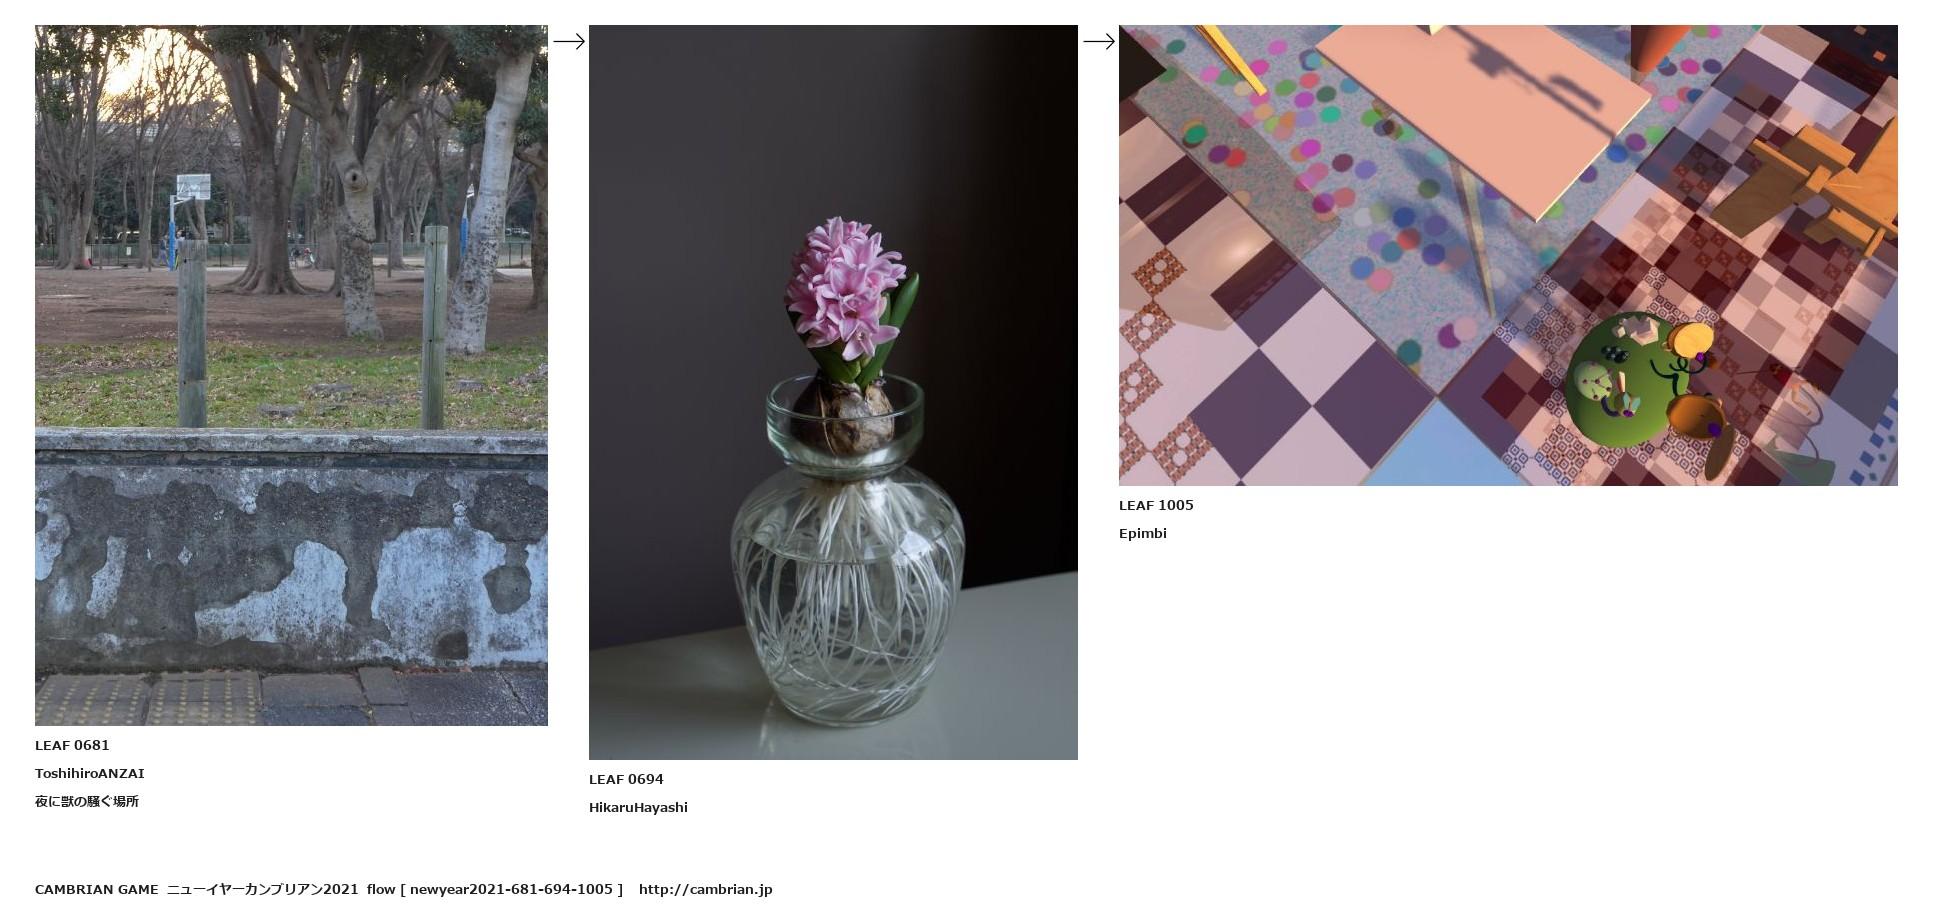
Task: Open the park wall photo thumbnail
Action: pyautogui.click(x=291, y=375)
